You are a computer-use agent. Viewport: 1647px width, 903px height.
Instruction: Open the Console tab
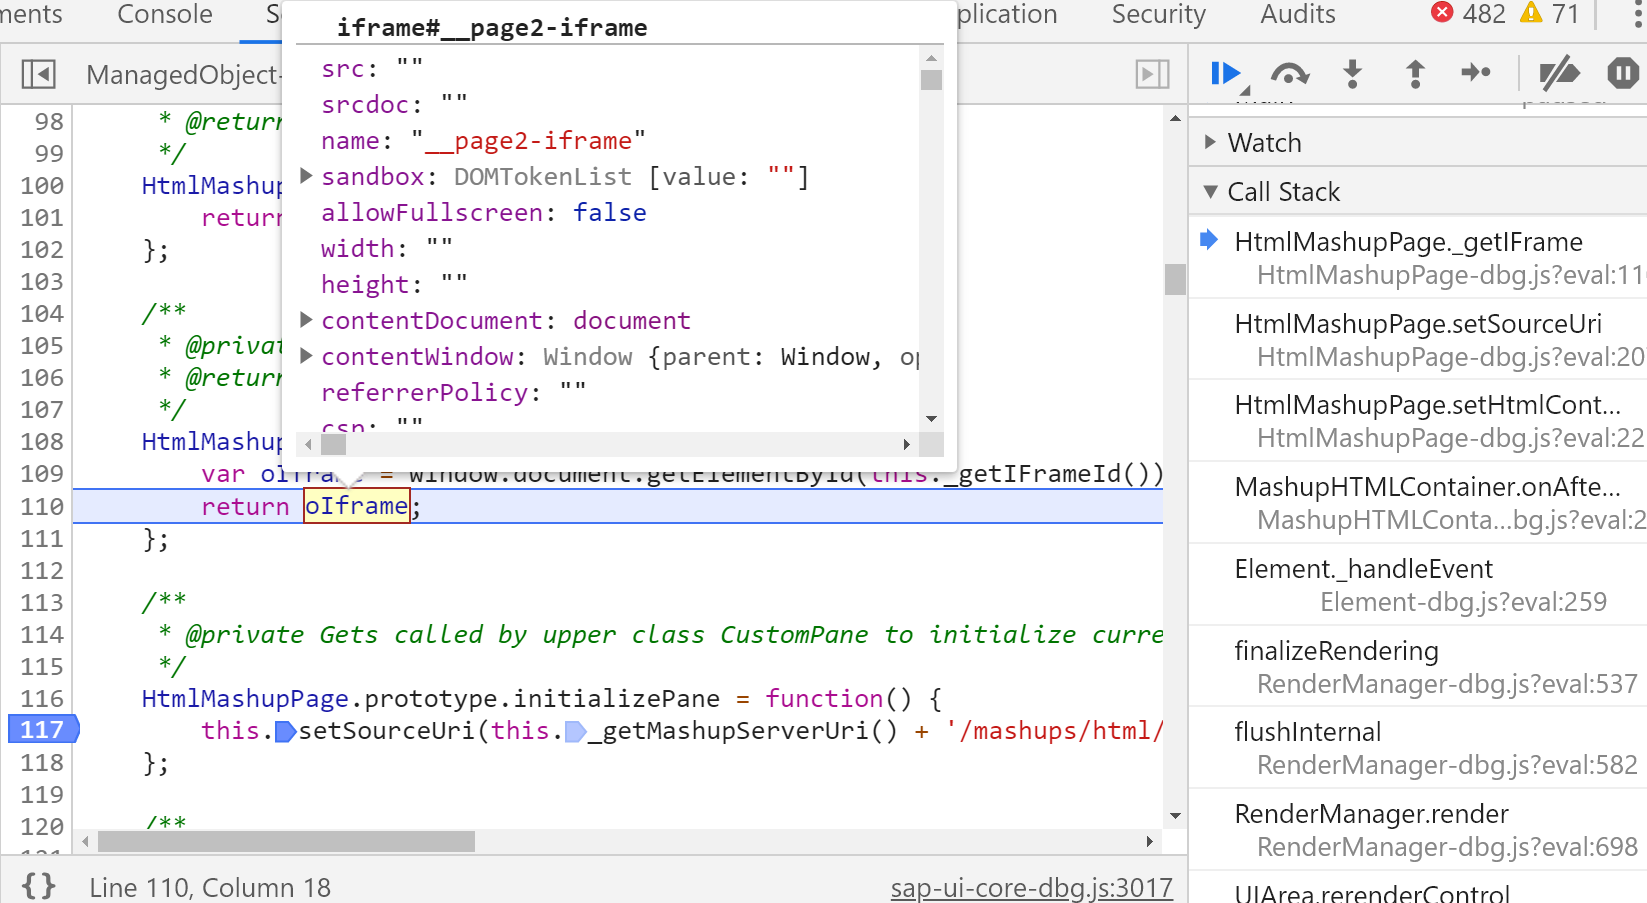165,14
